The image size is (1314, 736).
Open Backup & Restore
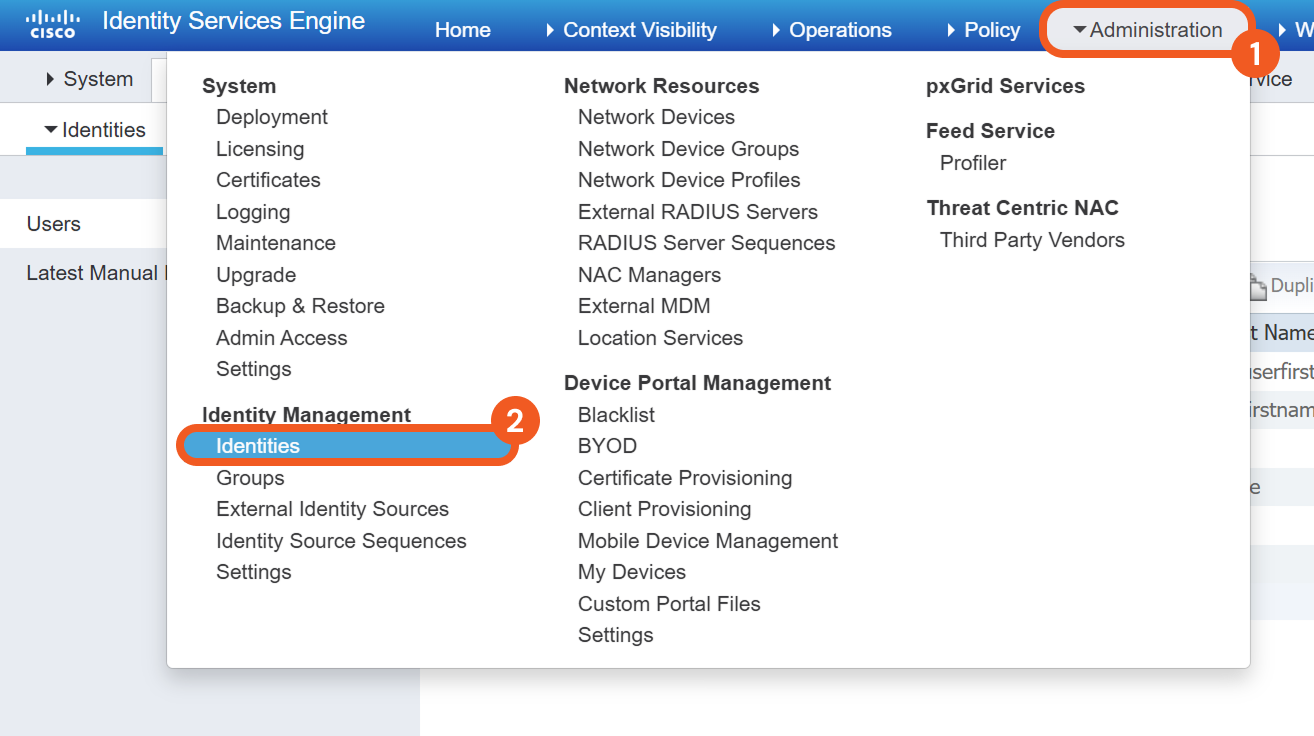pos(300,306)
